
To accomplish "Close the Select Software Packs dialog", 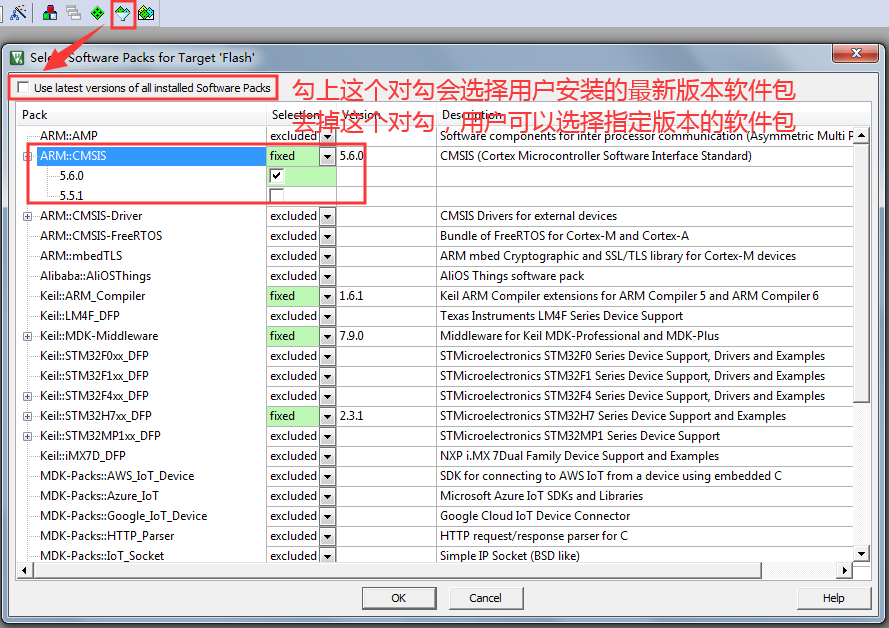I will point(856,53).
